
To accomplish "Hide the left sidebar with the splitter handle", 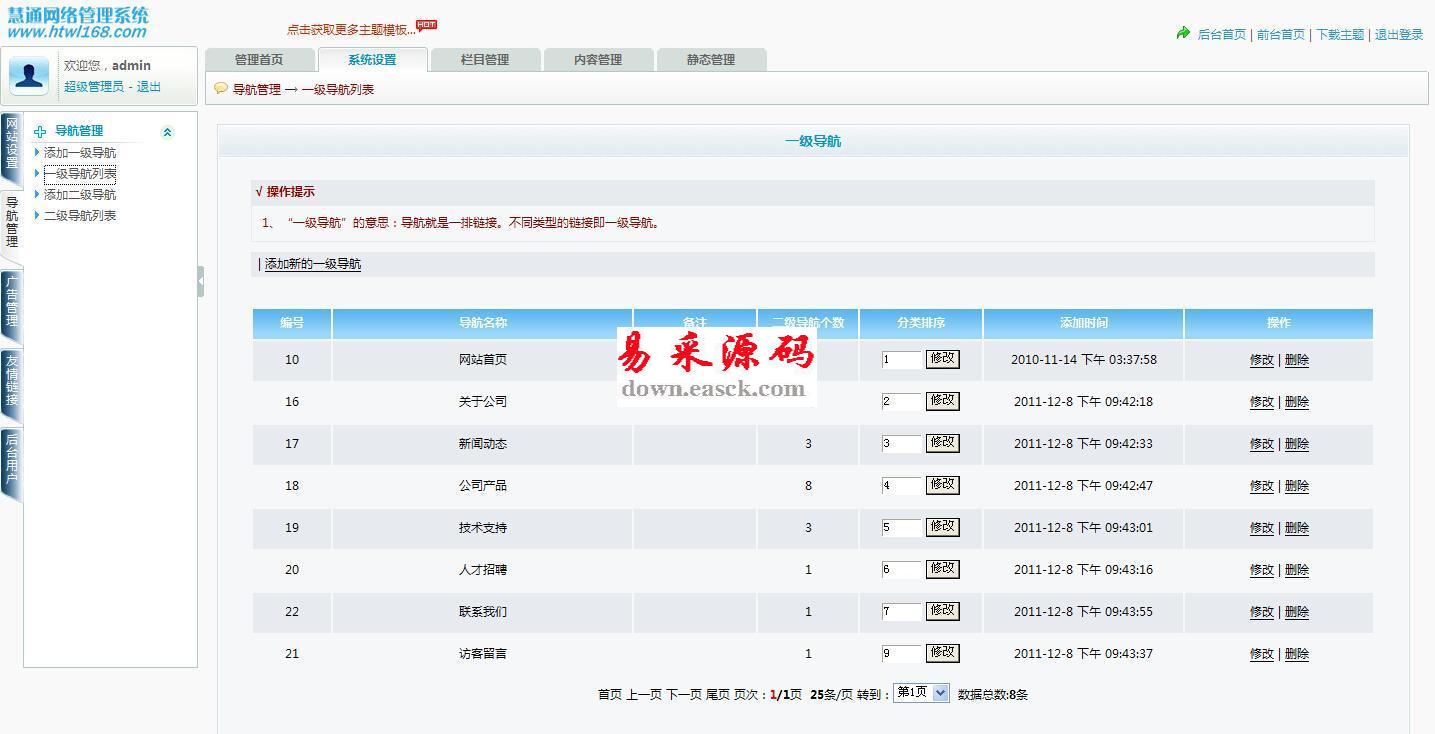I will pyautogui.click(x=201, y=282).
